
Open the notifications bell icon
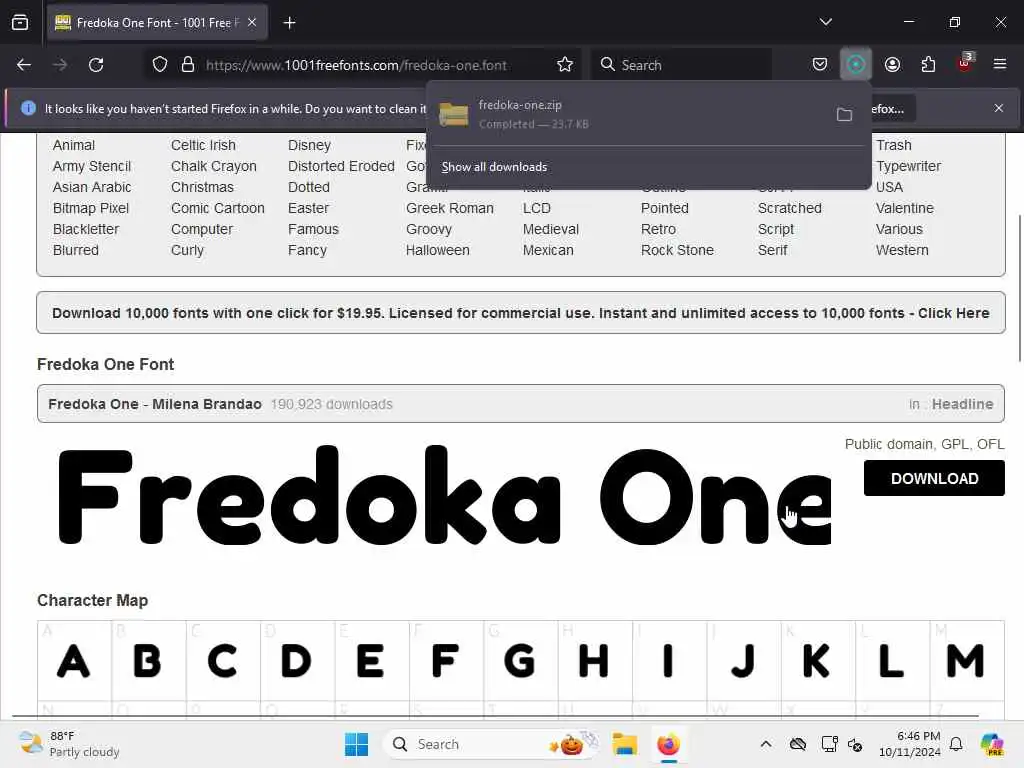(x=956, y=744)
